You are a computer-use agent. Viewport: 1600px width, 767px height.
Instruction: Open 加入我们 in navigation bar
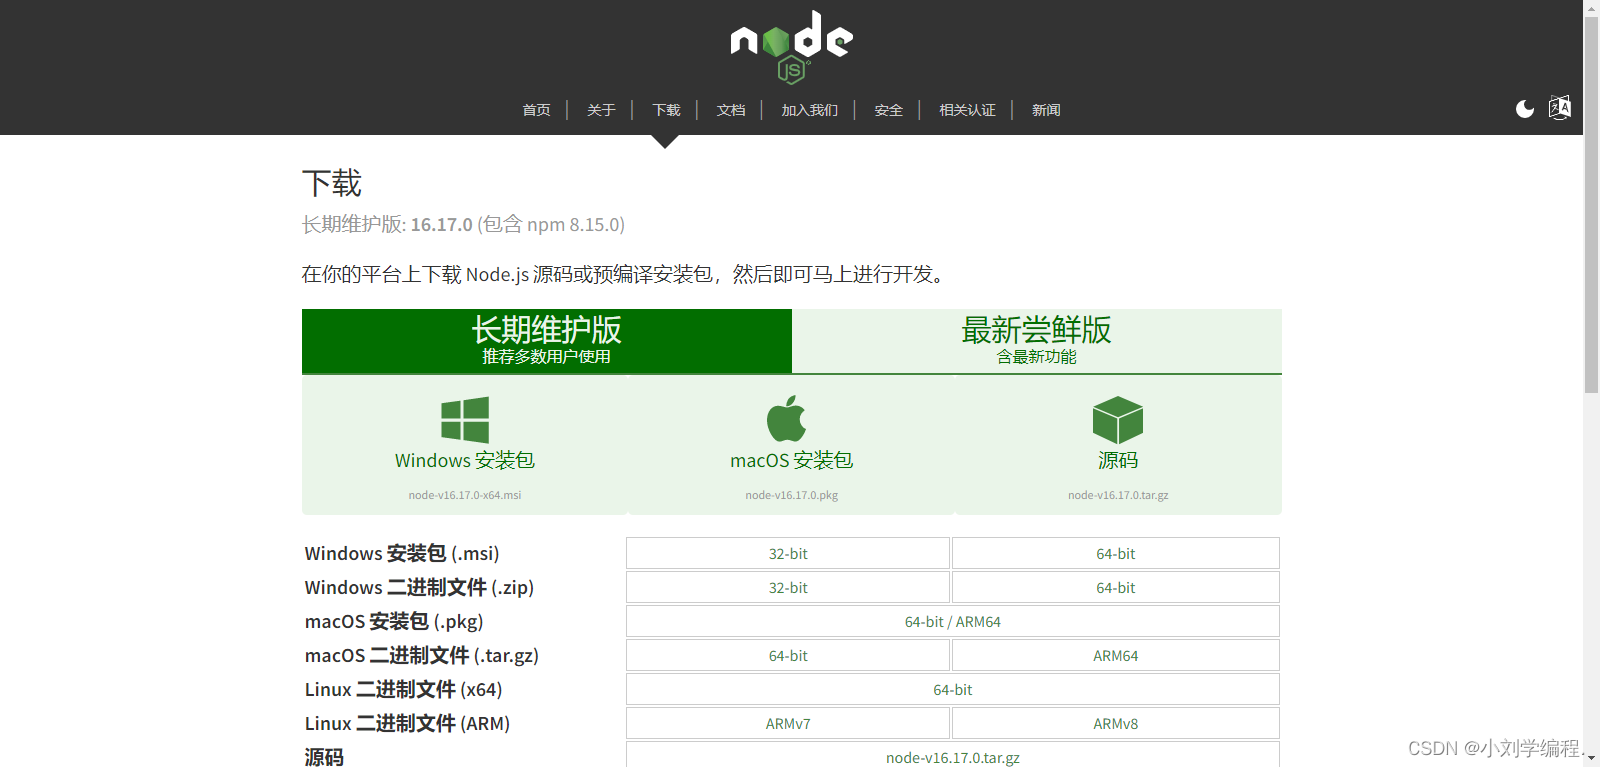point(810,110)
